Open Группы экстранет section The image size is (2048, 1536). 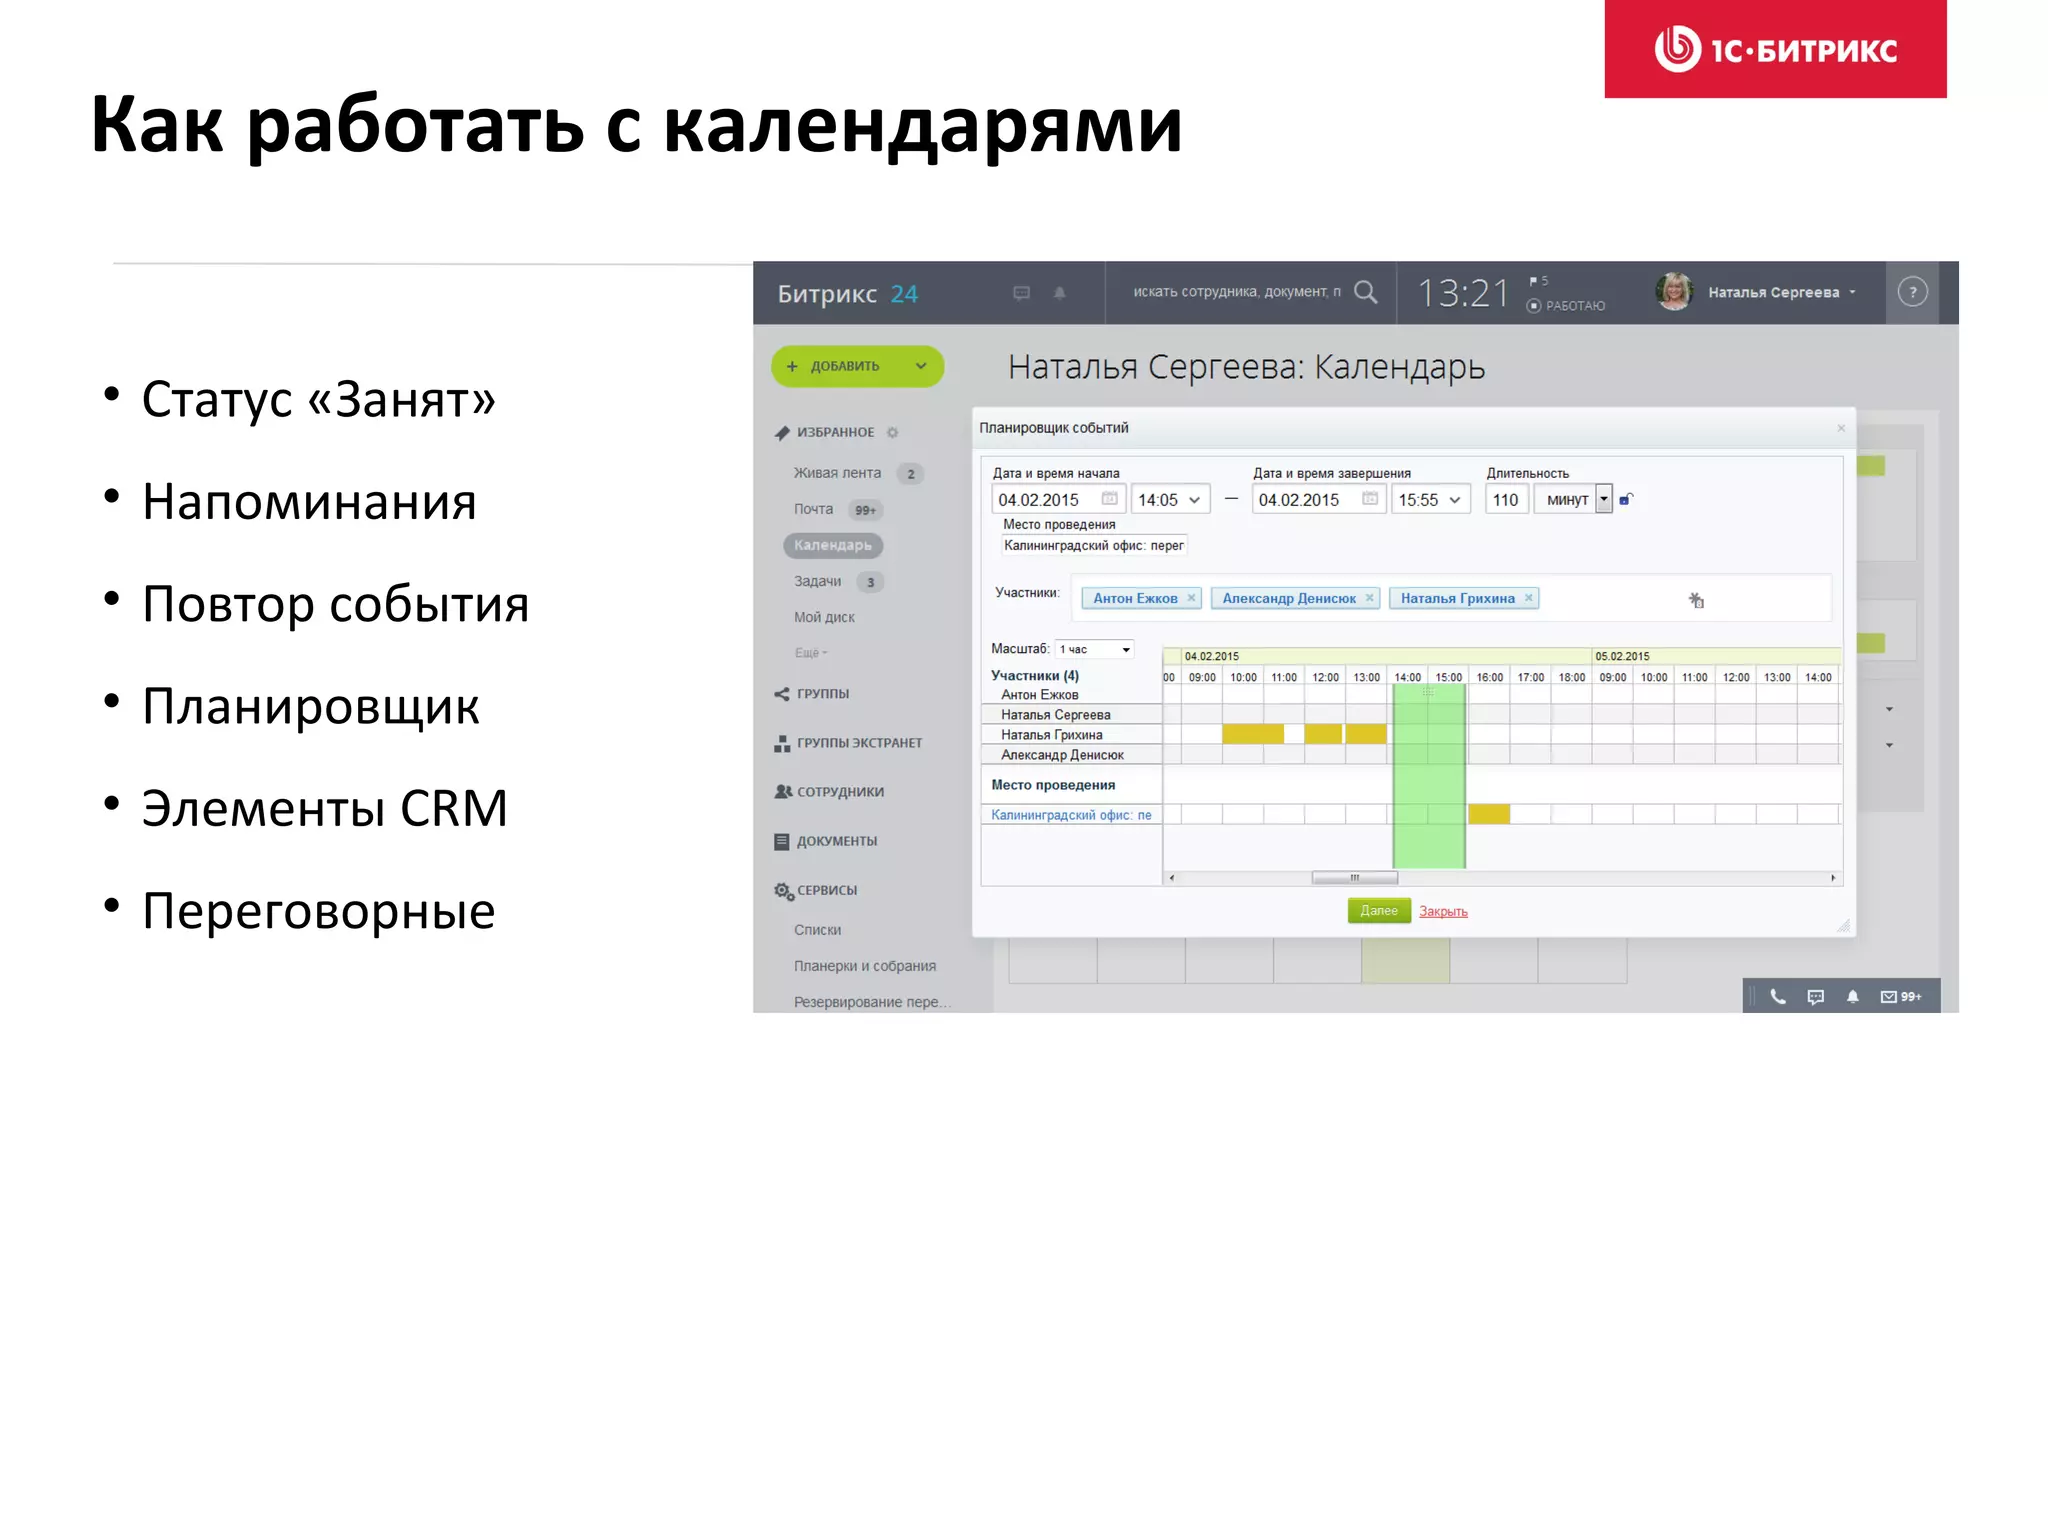(x=848, y=743)
